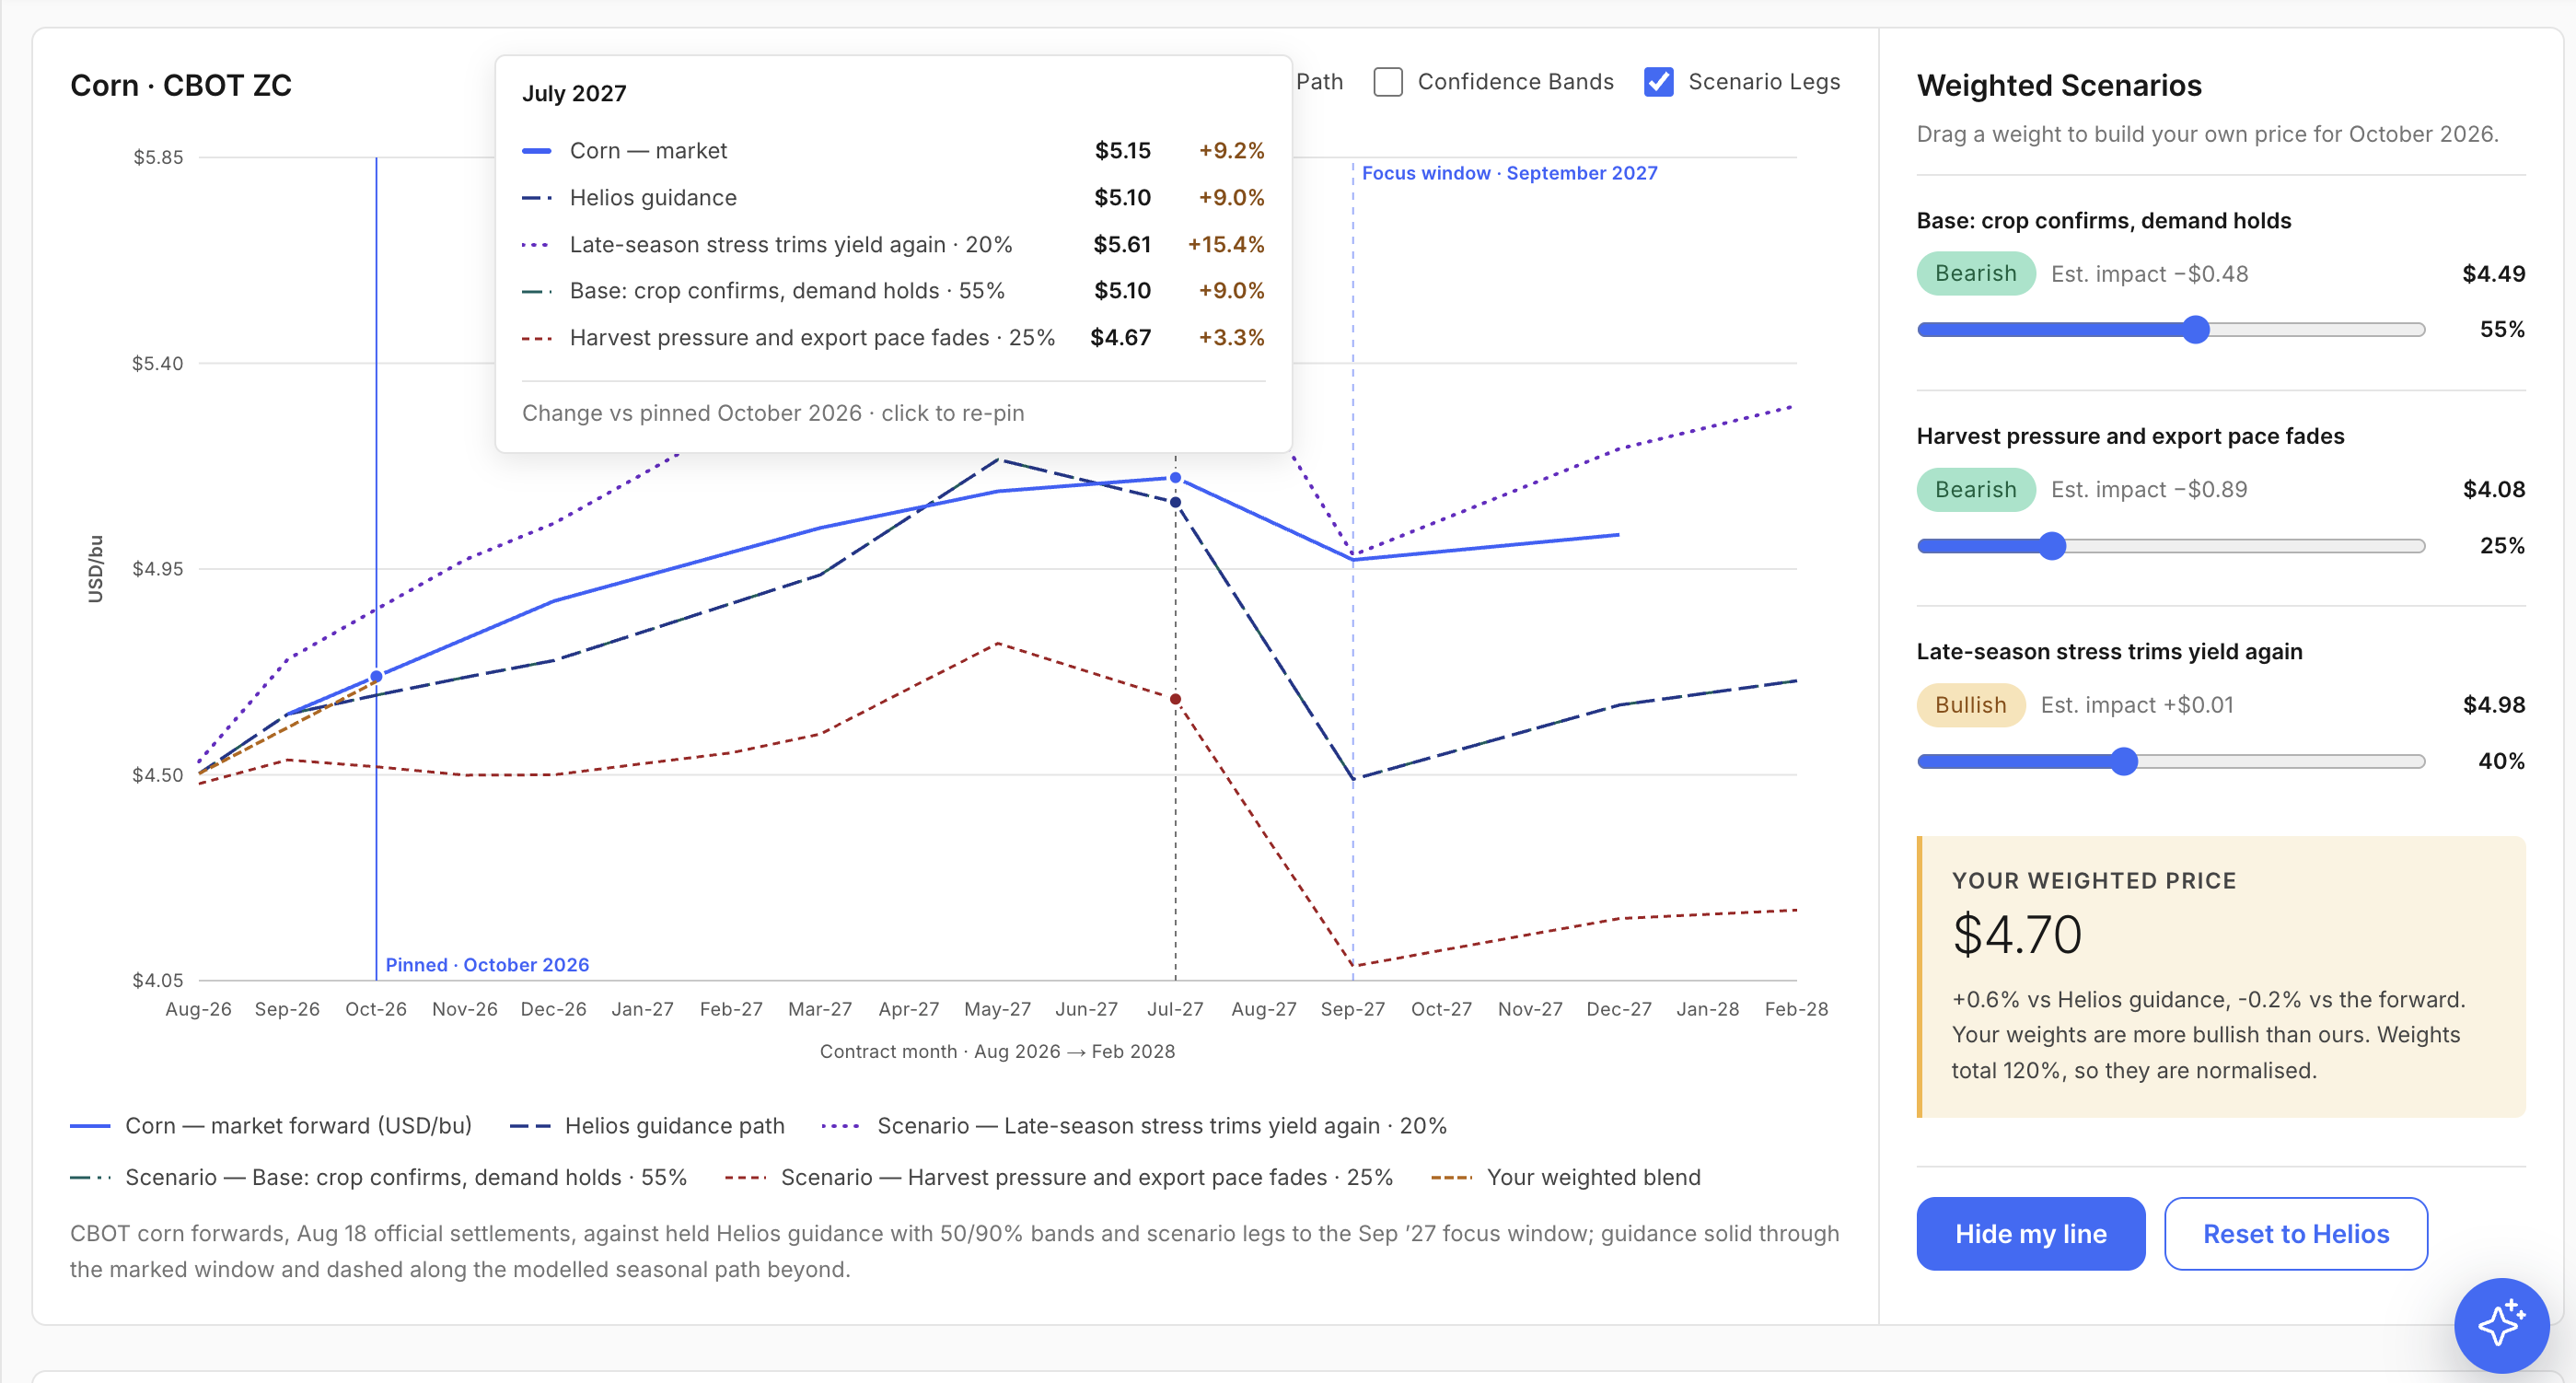Click the Hide my line button
Viewport: 2576px width, 1383px height.
pyautogui.click(x=2030, y=1233)
